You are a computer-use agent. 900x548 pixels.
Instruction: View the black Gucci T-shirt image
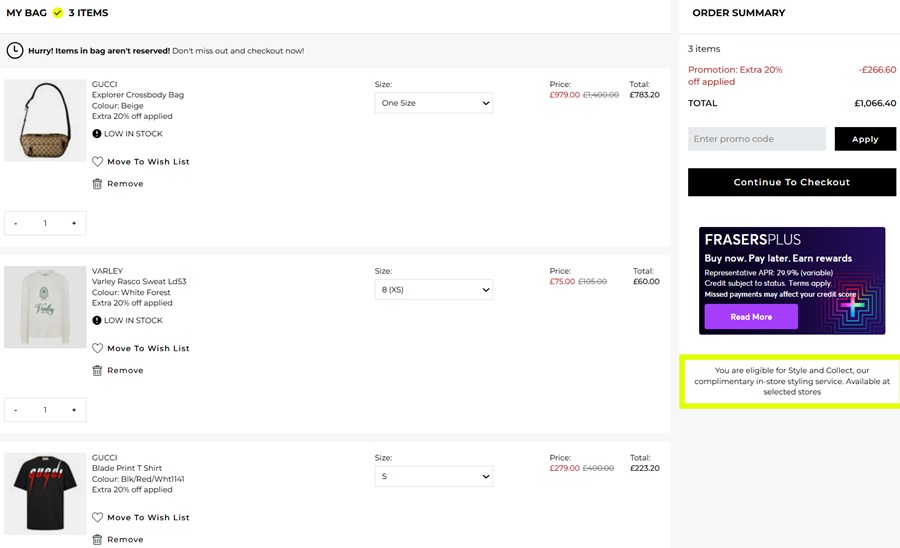click(45, 494)
